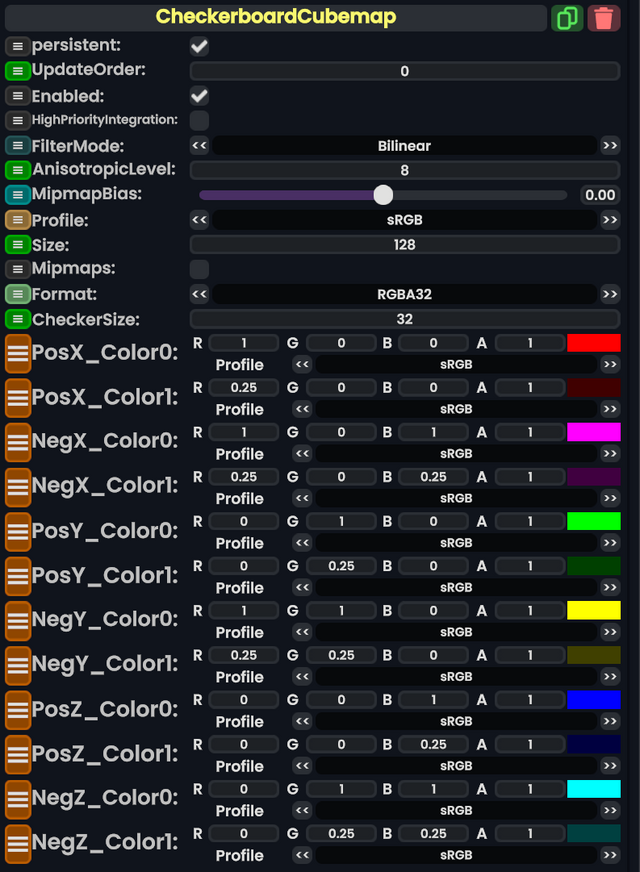This screenshot has height=872, width=640.
Task: Enable the Mipmaps checkbox
Action: click(x=198, y=269)
